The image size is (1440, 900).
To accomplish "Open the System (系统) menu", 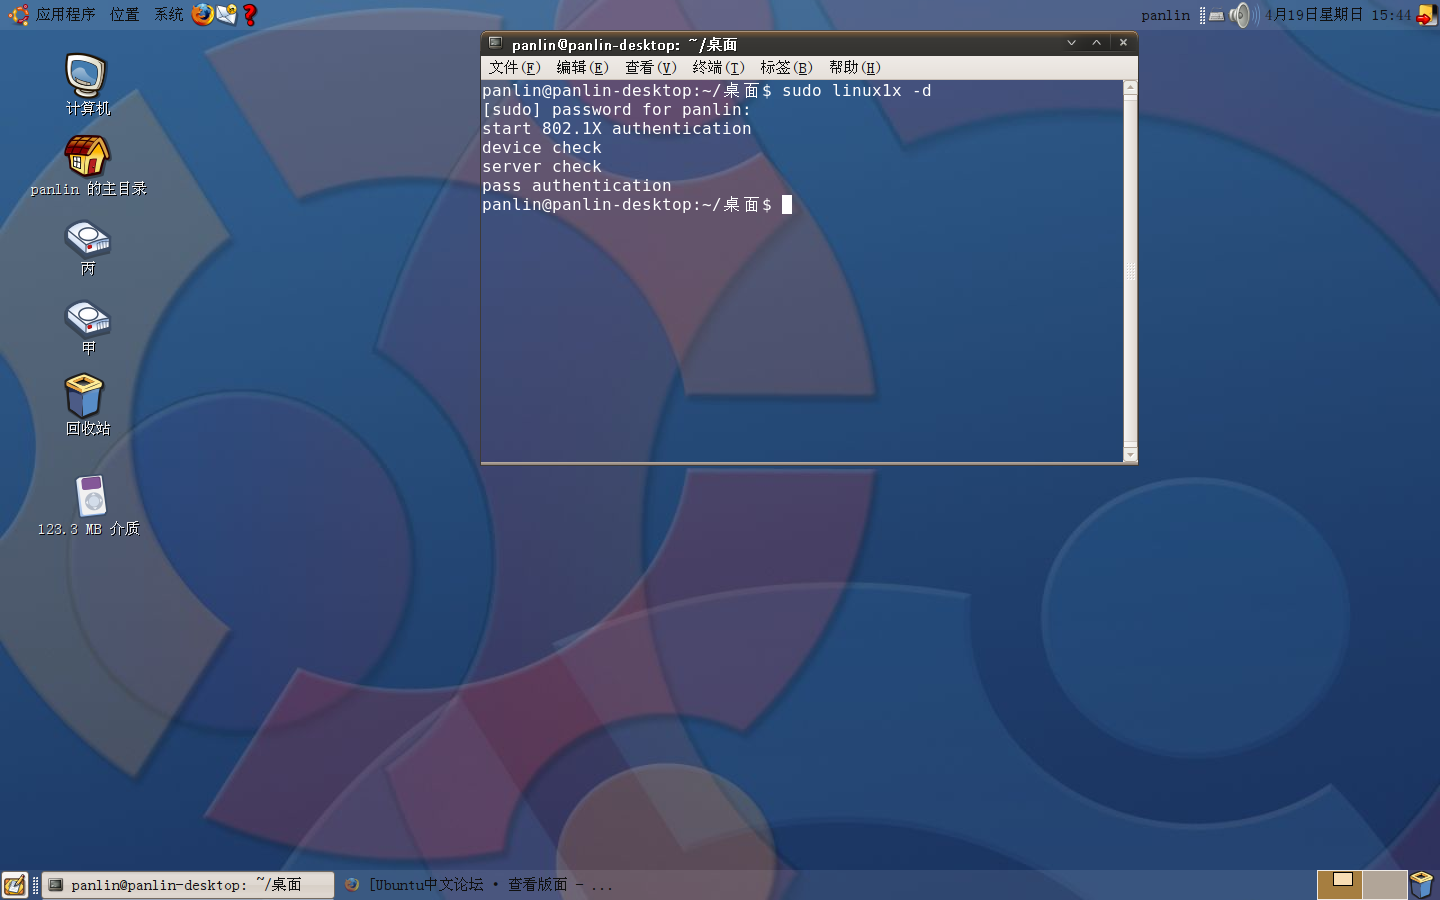I will [x=169, y=14].
